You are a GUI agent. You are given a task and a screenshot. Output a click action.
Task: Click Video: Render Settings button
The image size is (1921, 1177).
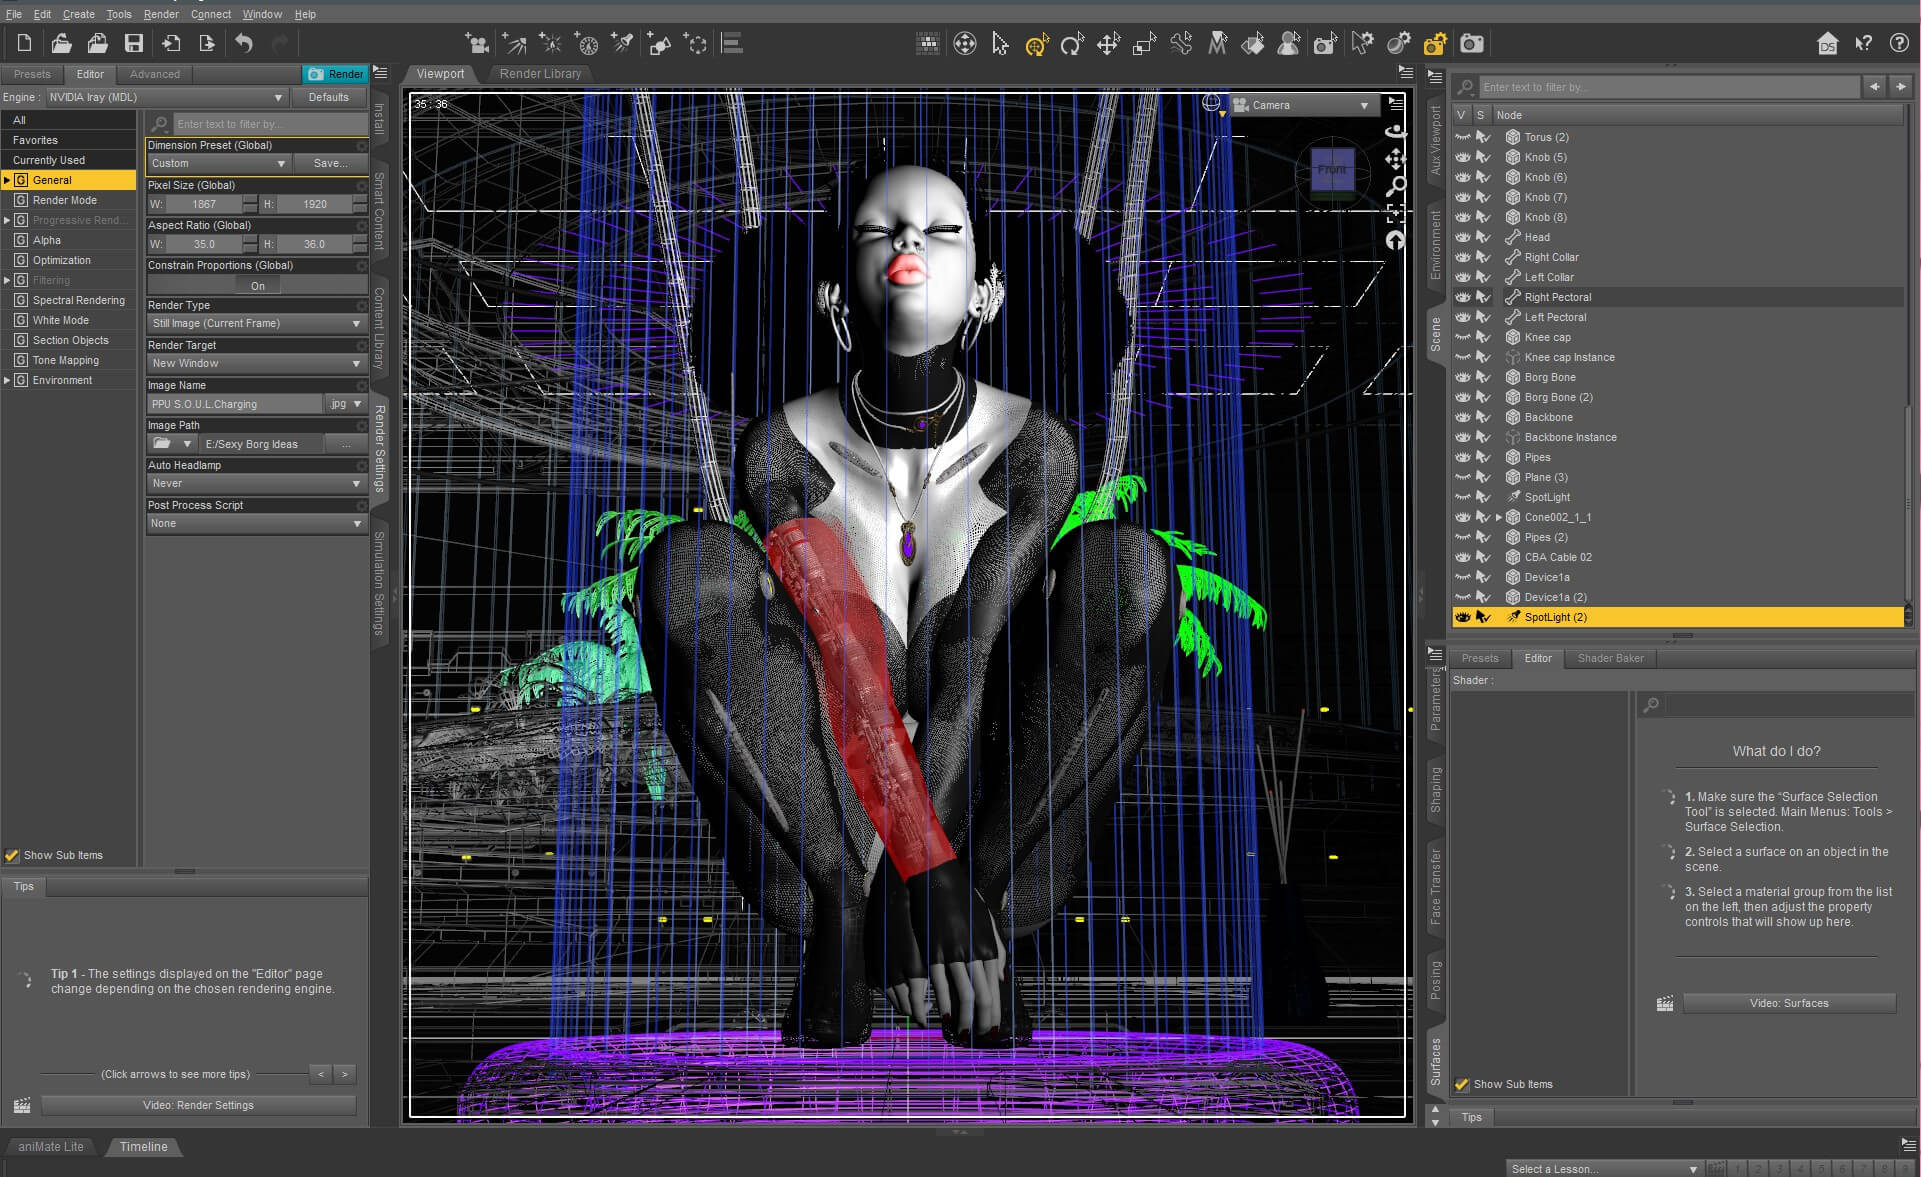[198, 1105]
